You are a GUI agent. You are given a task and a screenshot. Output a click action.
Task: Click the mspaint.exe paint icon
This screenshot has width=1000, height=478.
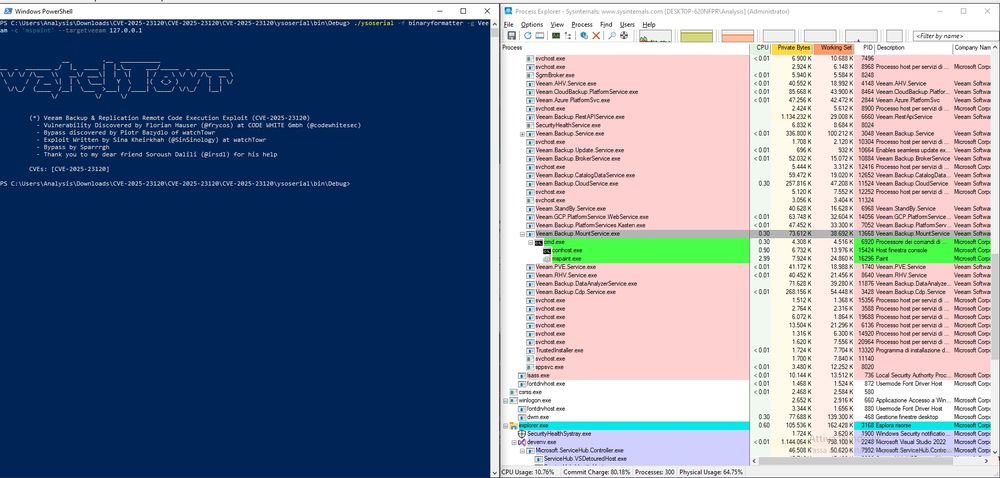547,259
